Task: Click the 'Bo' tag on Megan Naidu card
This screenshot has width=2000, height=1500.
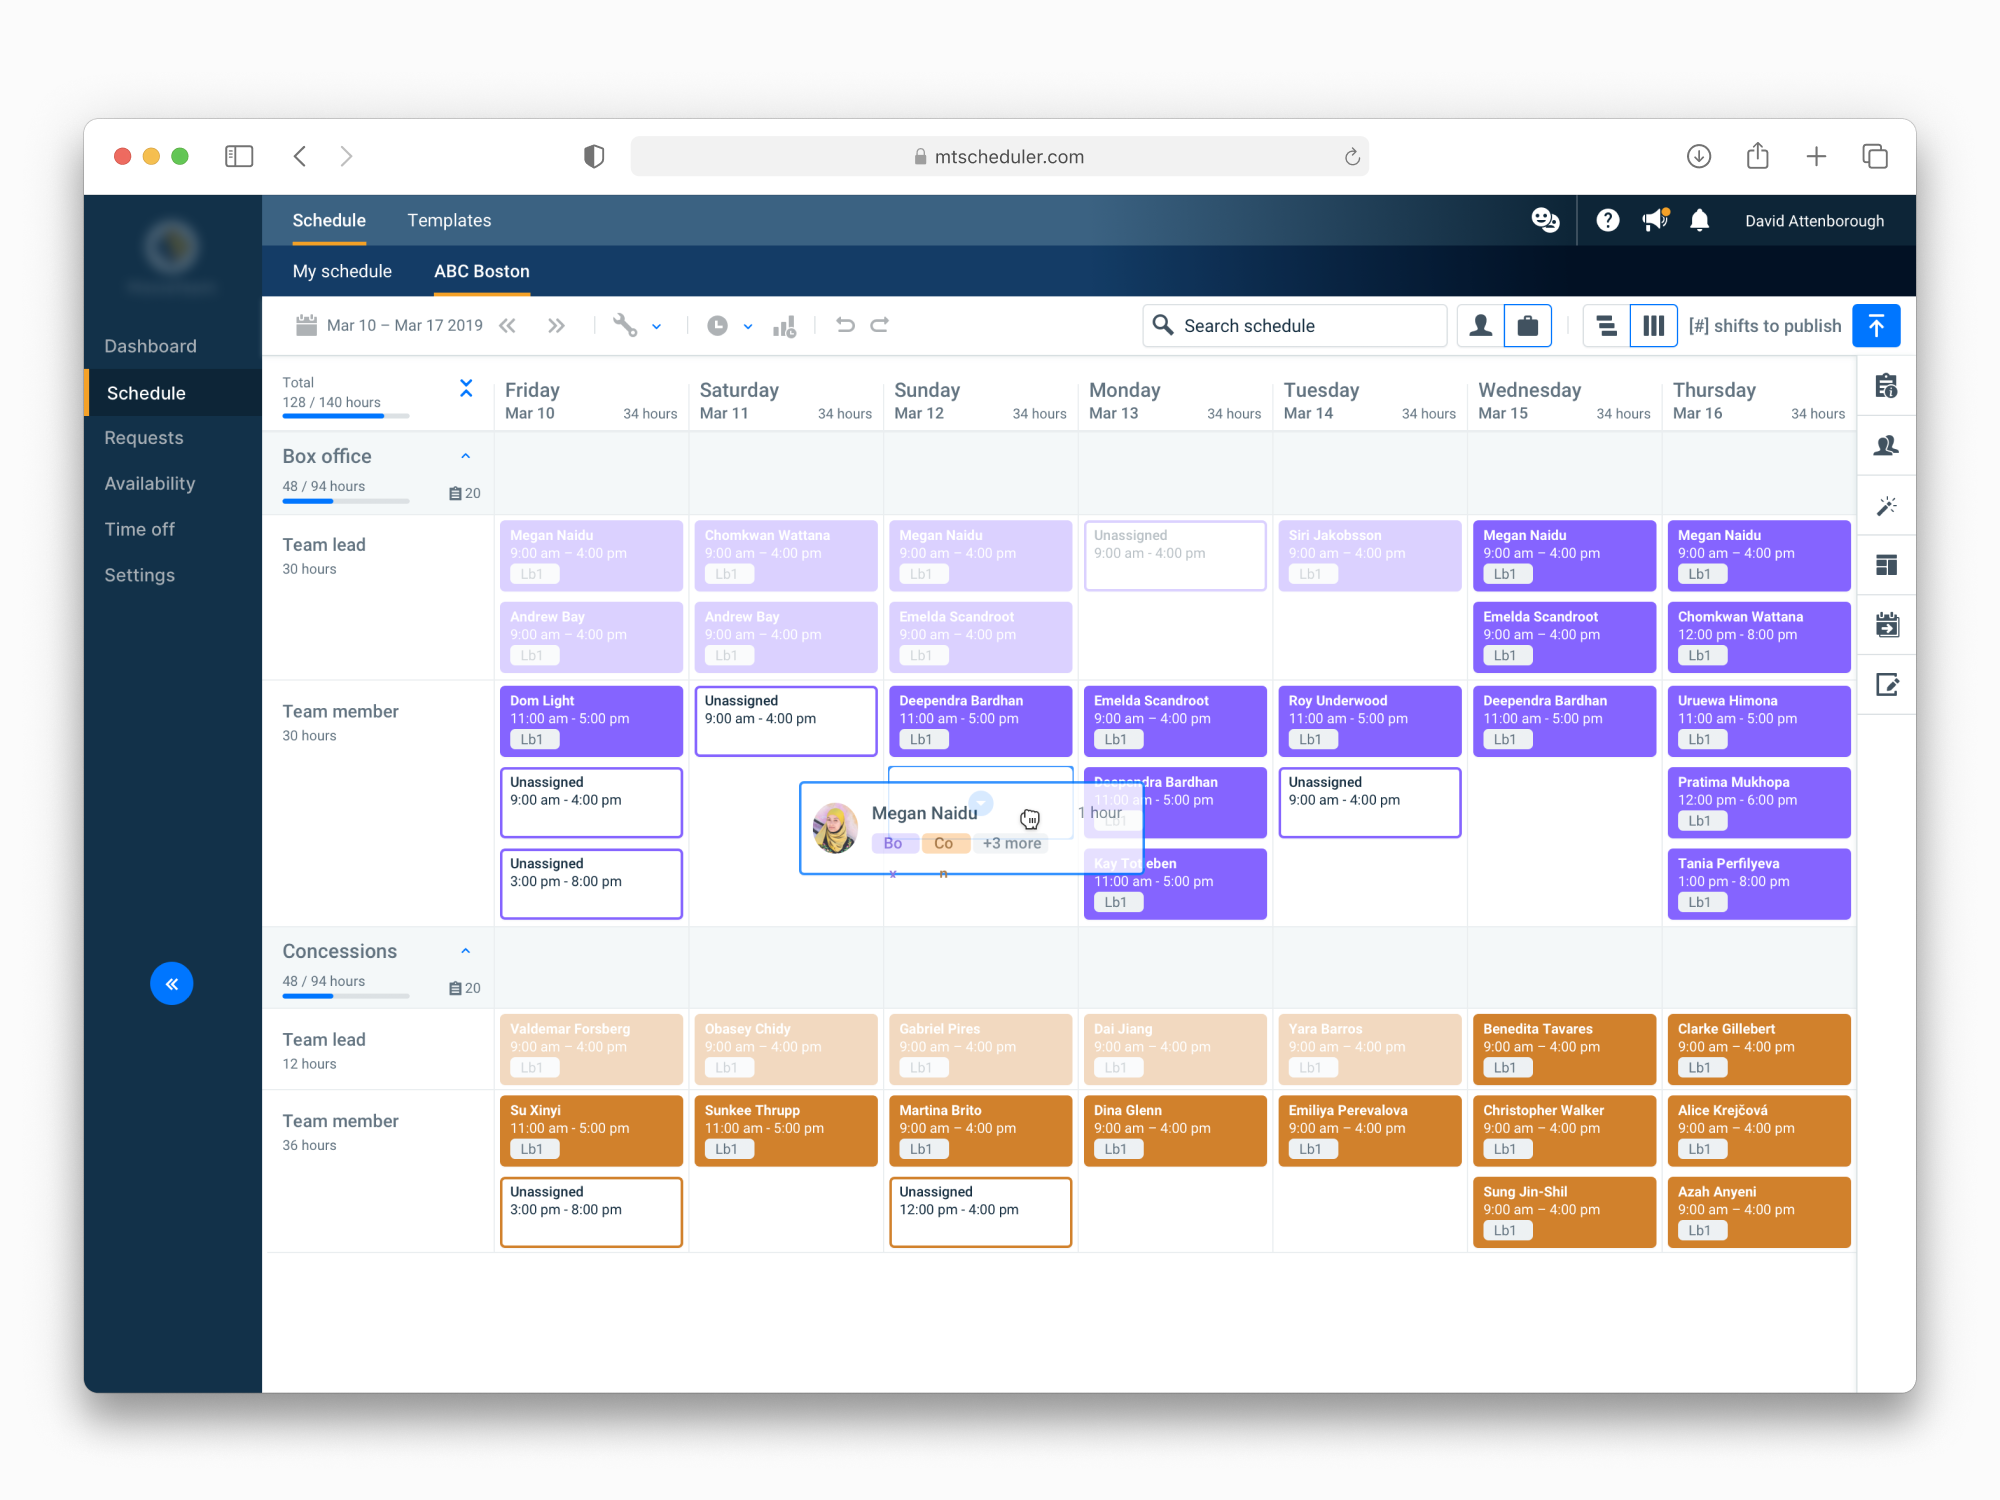Action: click(893, 843)
